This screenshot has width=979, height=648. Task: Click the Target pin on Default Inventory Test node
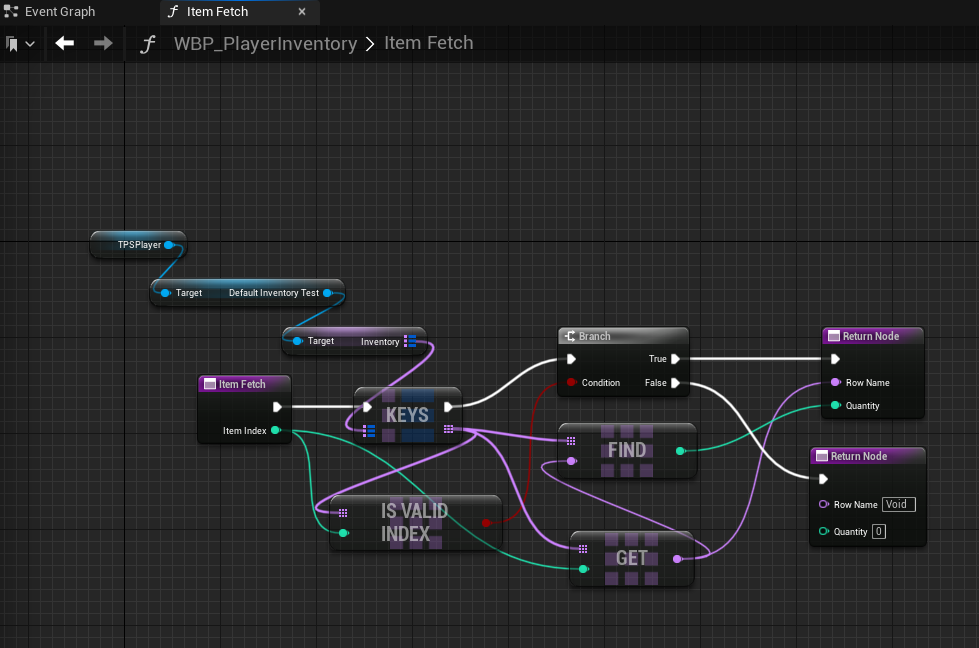click(x=165, y=293)
